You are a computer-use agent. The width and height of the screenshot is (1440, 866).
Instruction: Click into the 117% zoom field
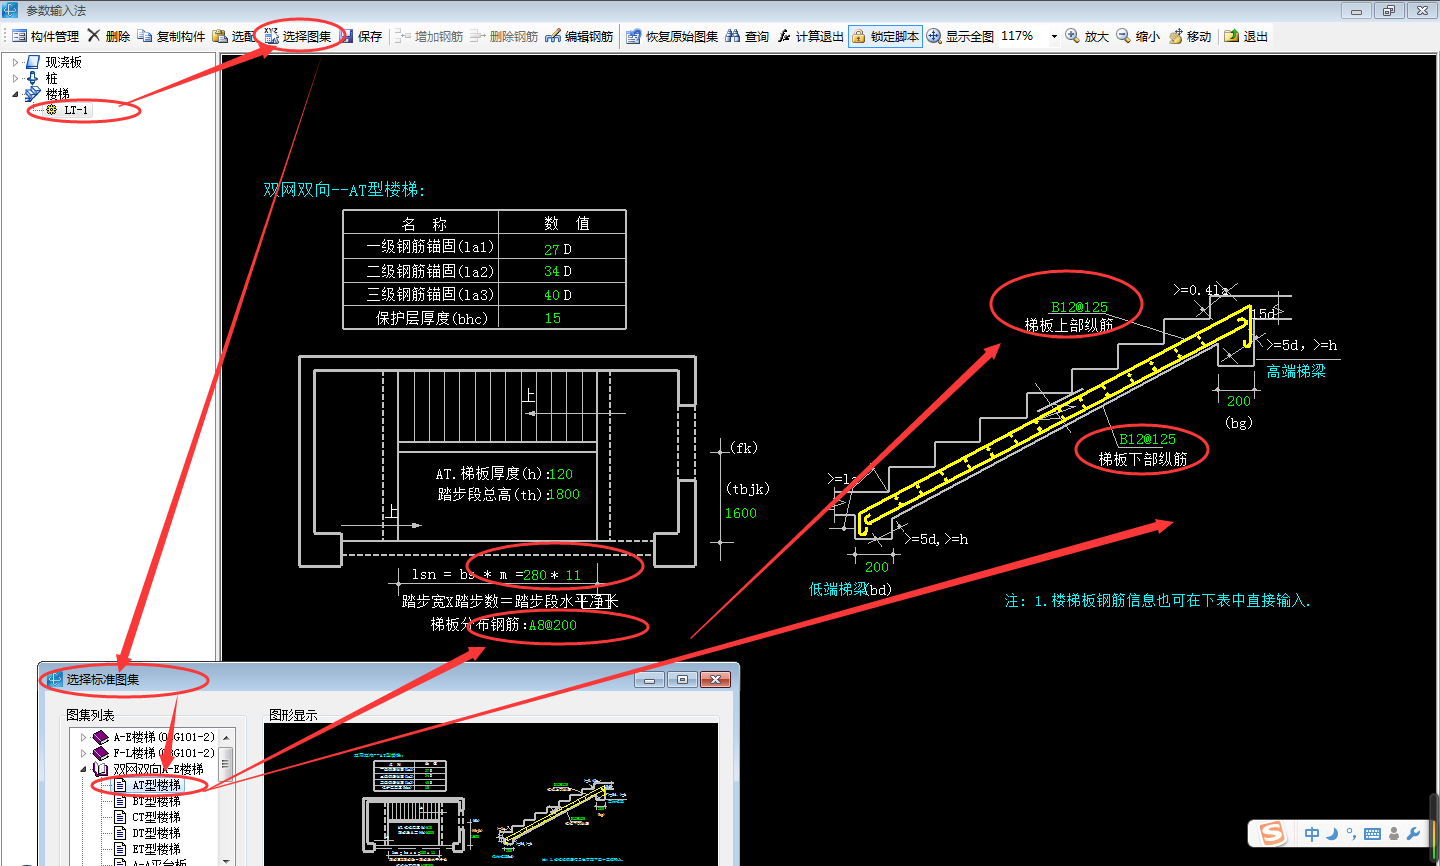(1022, 36)
